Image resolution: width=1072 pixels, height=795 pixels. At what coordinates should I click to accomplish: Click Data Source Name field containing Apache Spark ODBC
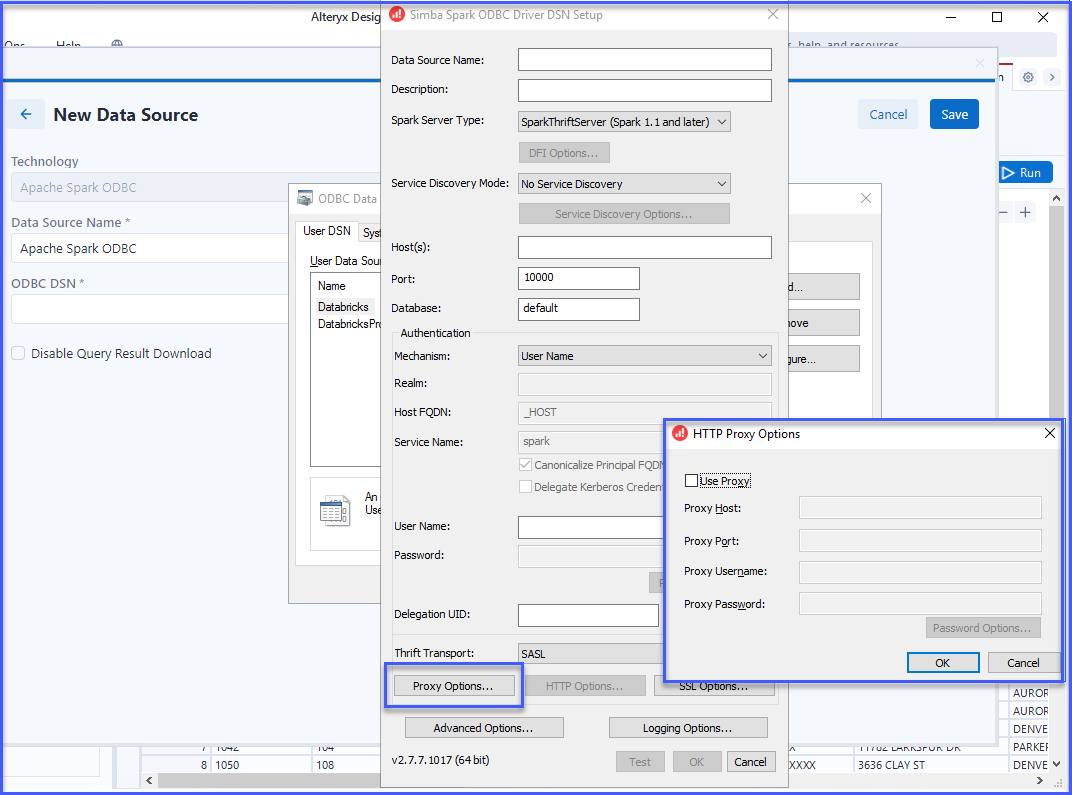150,248
